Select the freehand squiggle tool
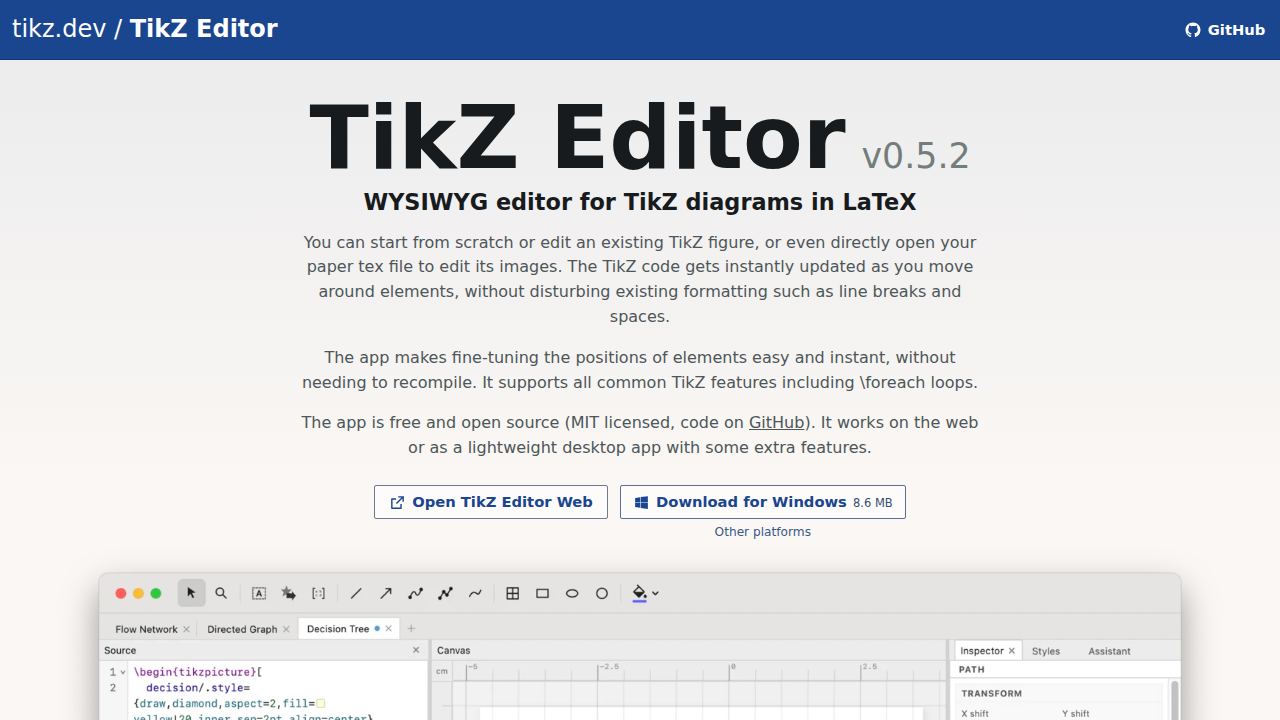Viewport: 1280px width, 720px height. (x=476, y=593)
